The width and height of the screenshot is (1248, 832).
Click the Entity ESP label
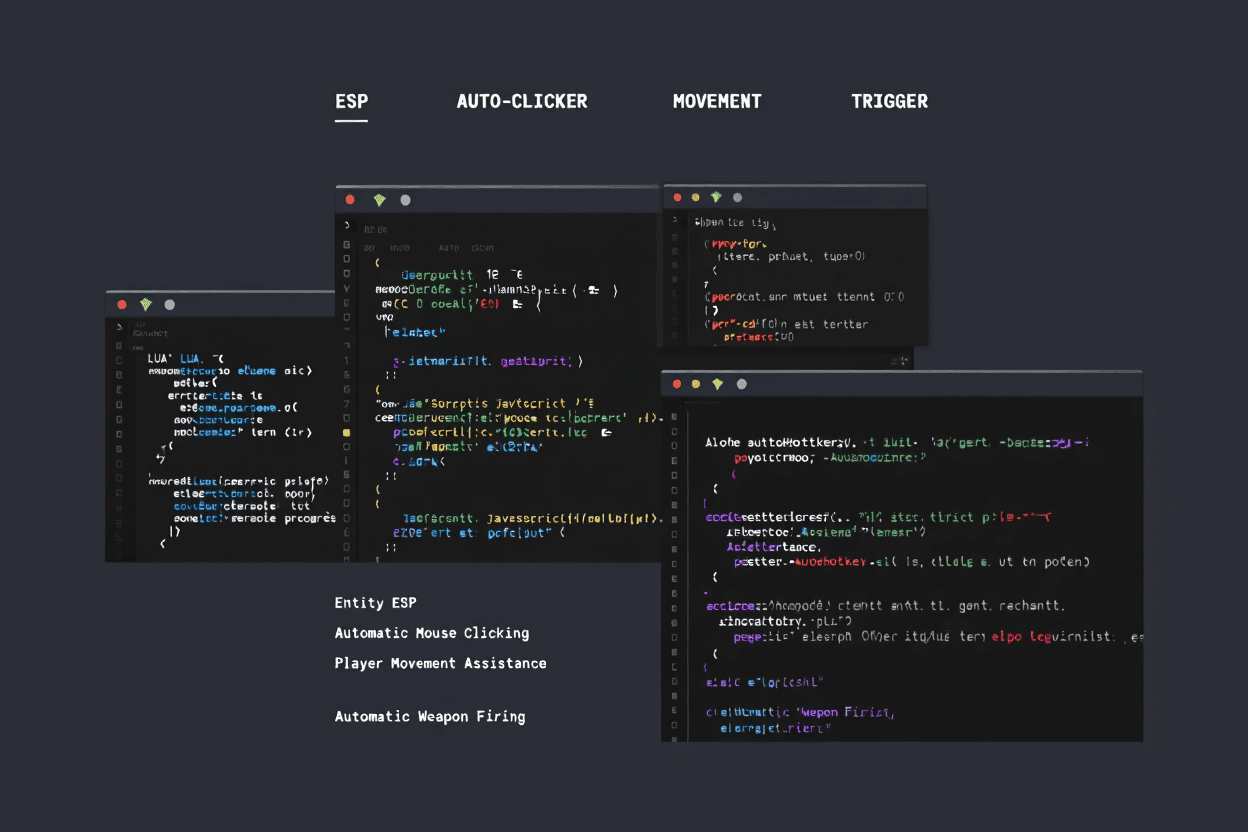coord(375,603)
